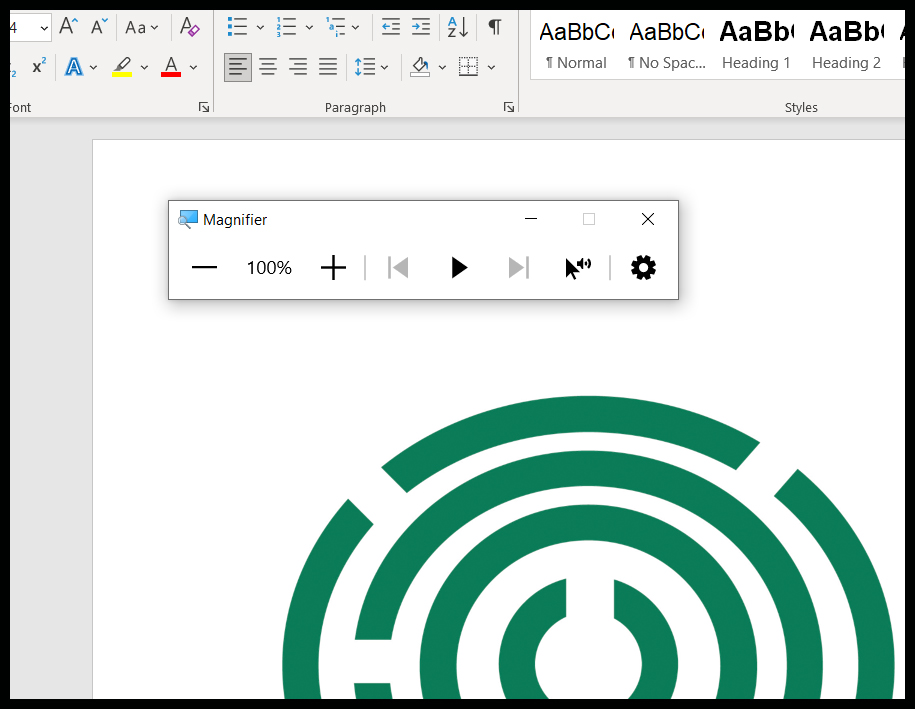
Task: Open Paragraph dialog launcher
Action: click(509, 107)
